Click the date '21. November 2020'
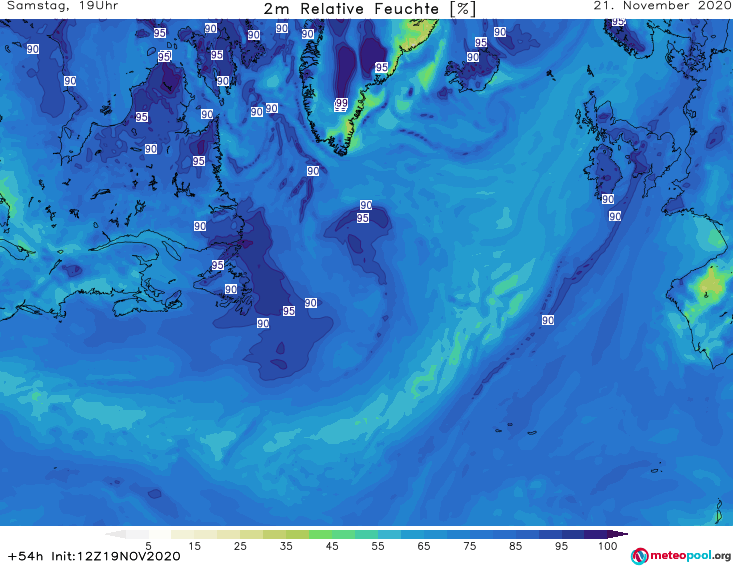 coord(662,6)
